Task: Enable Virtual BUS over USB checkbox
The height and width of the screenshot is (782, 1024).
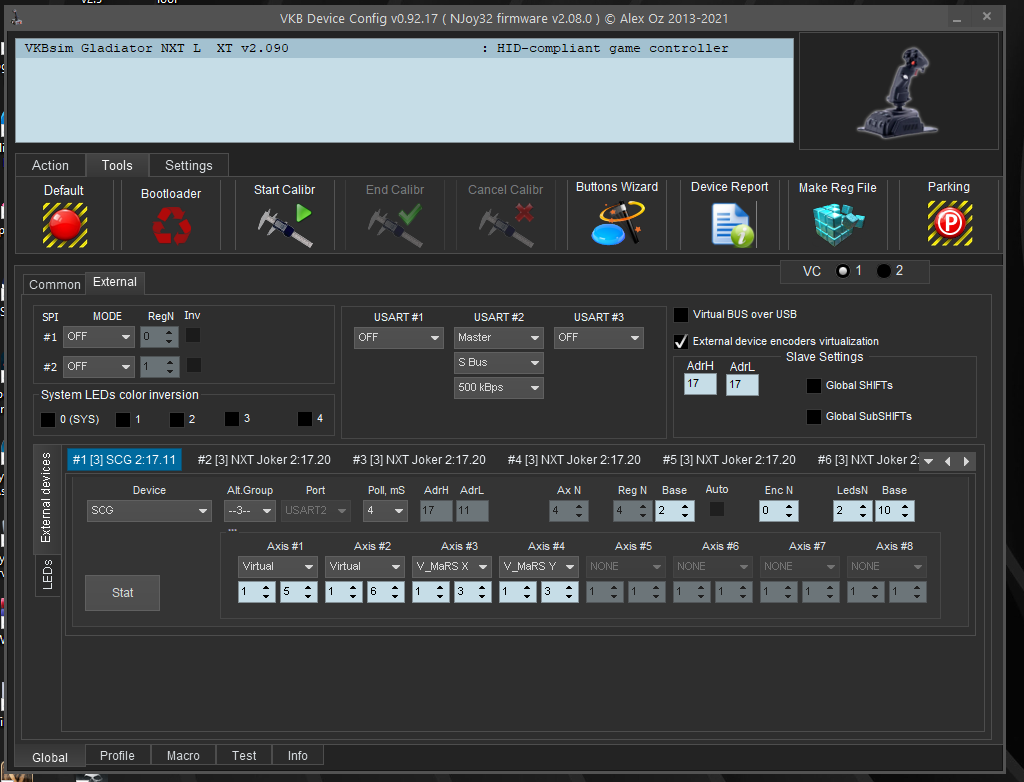Action: point(681,314)
